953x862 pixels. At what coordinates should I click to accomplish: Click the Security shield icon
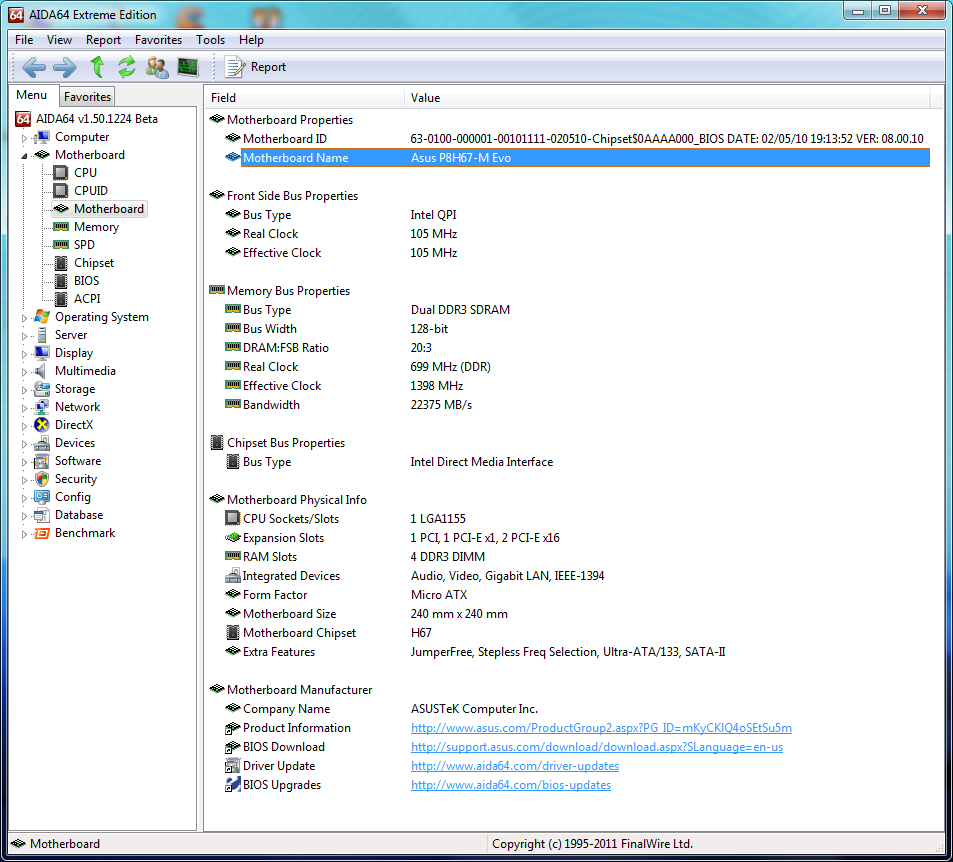pyautogui.click(x=42, y=479)
